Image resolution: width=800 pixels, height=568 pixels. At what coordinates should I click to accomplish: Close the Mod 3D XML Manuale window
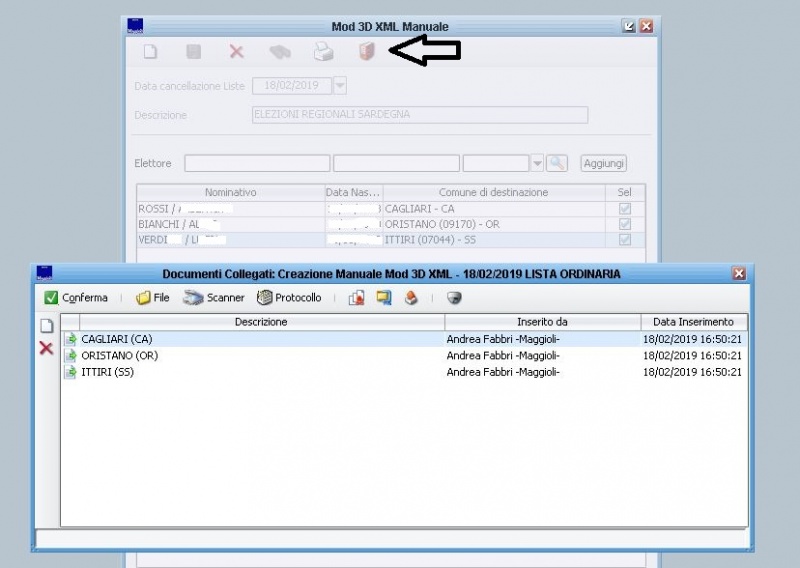646,26
